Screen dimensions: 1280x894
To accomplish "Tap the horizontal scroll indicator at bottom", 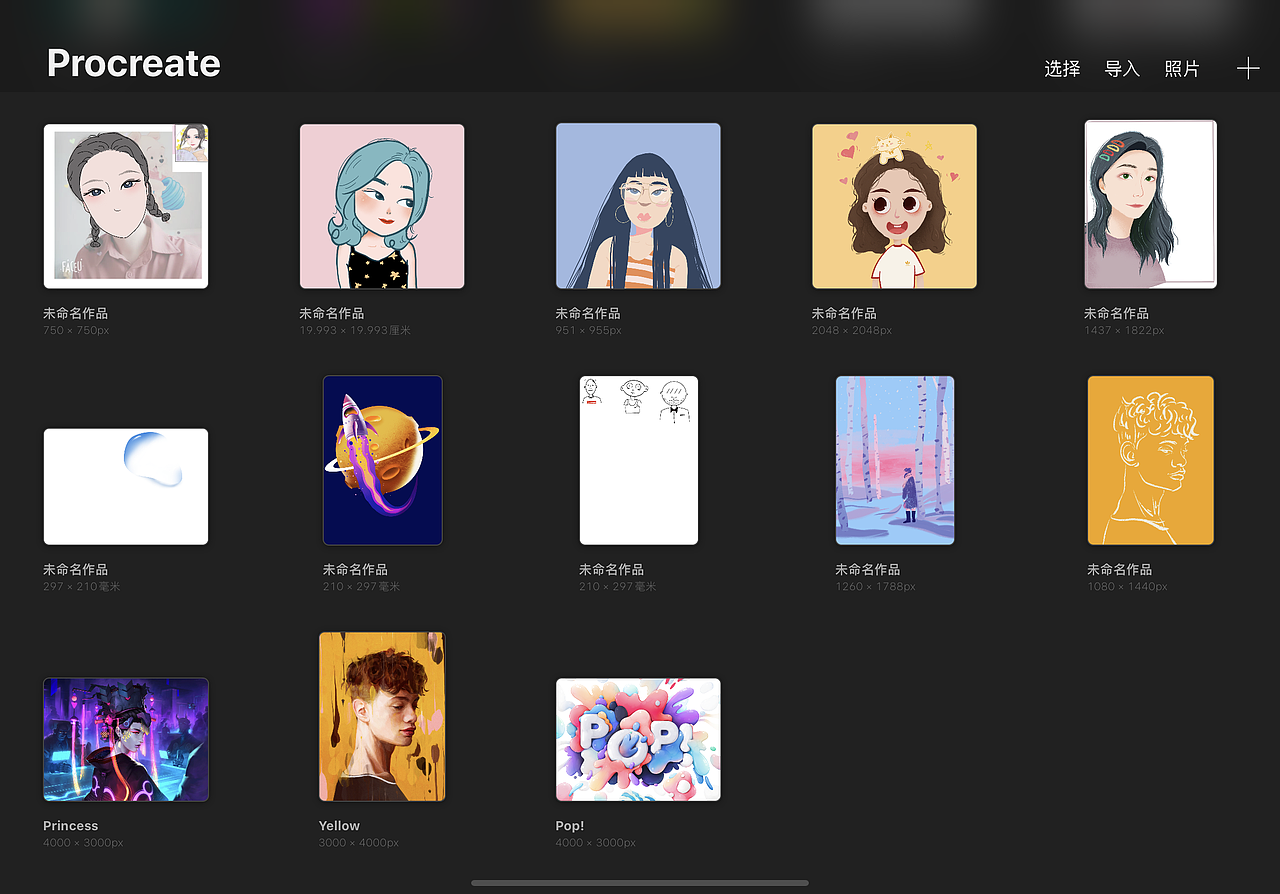I will coord(638,882).
